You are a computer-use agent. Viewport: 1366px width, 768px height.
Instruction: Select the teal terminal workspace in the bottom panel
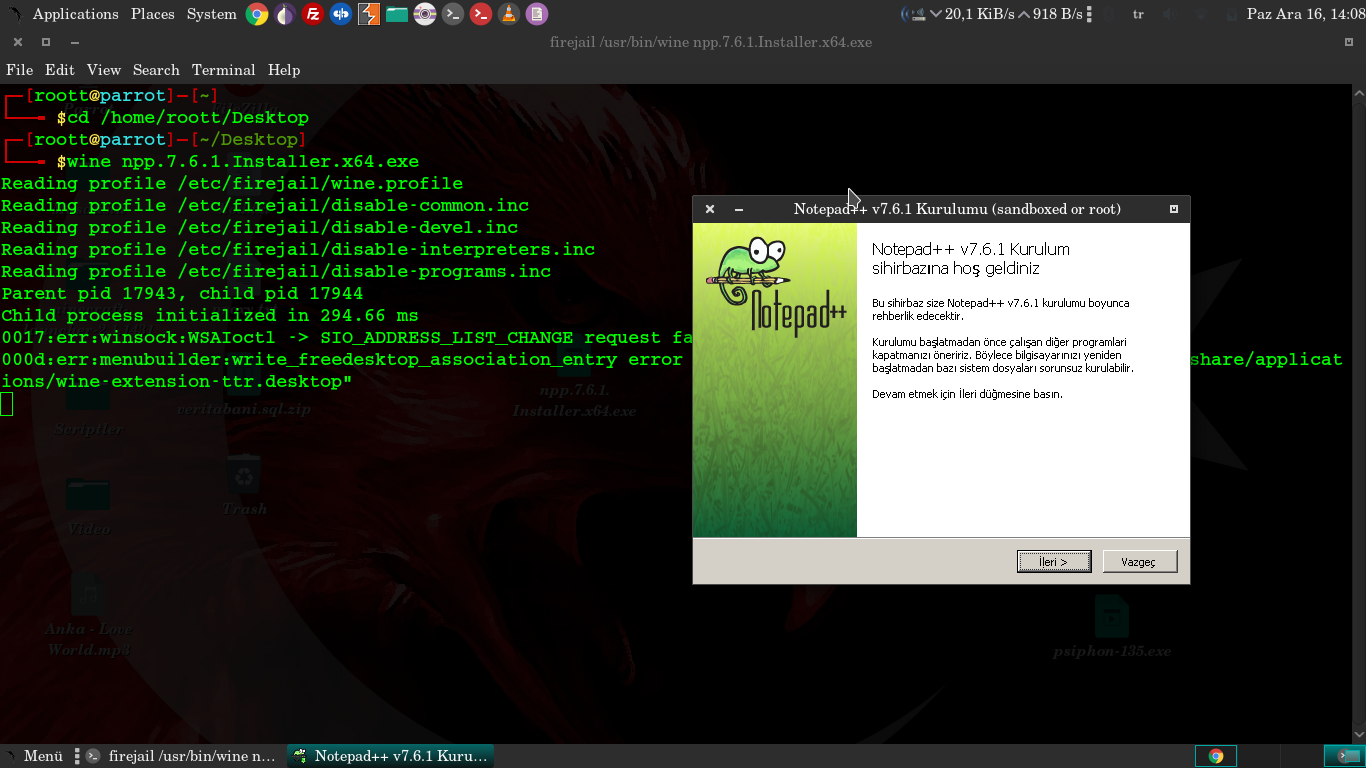1344,756
